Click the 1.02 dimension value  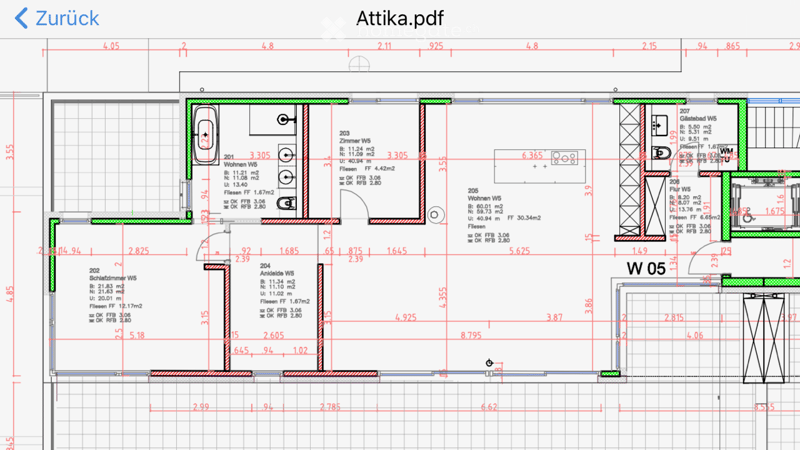point(301,351)
